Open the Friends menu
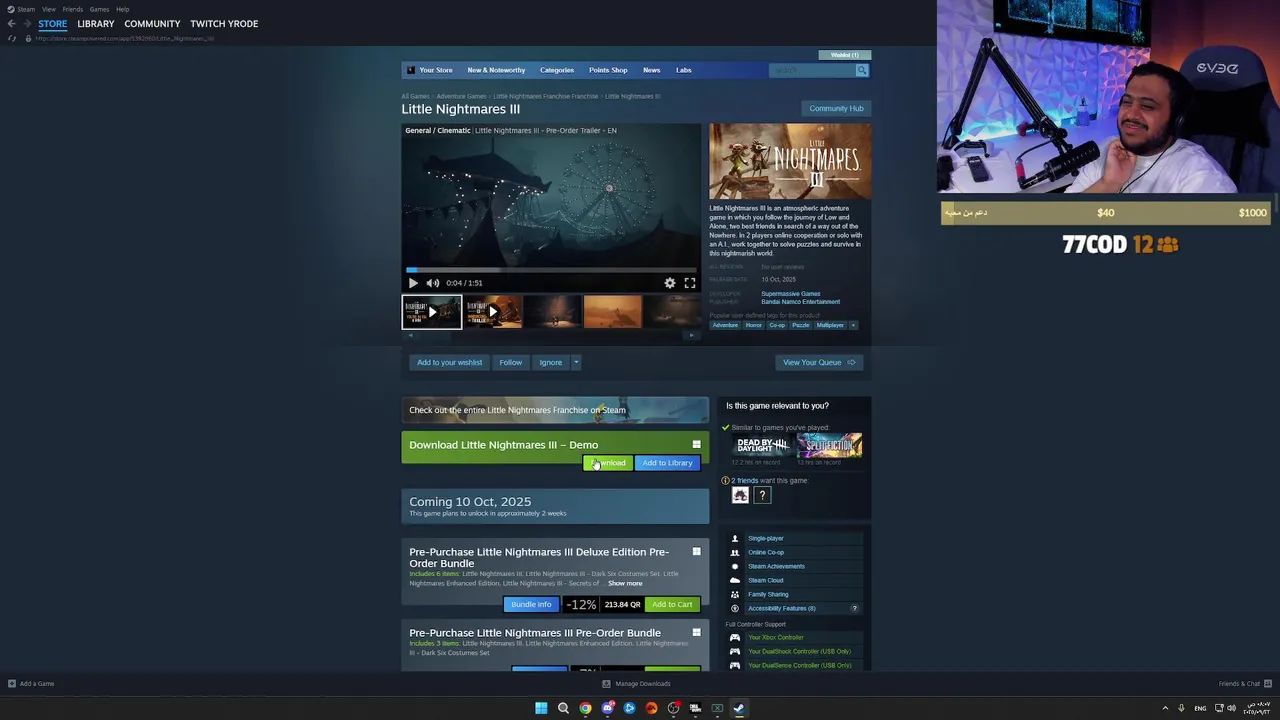This screenshot has width=1280, height=720. [x=73, y=9]
